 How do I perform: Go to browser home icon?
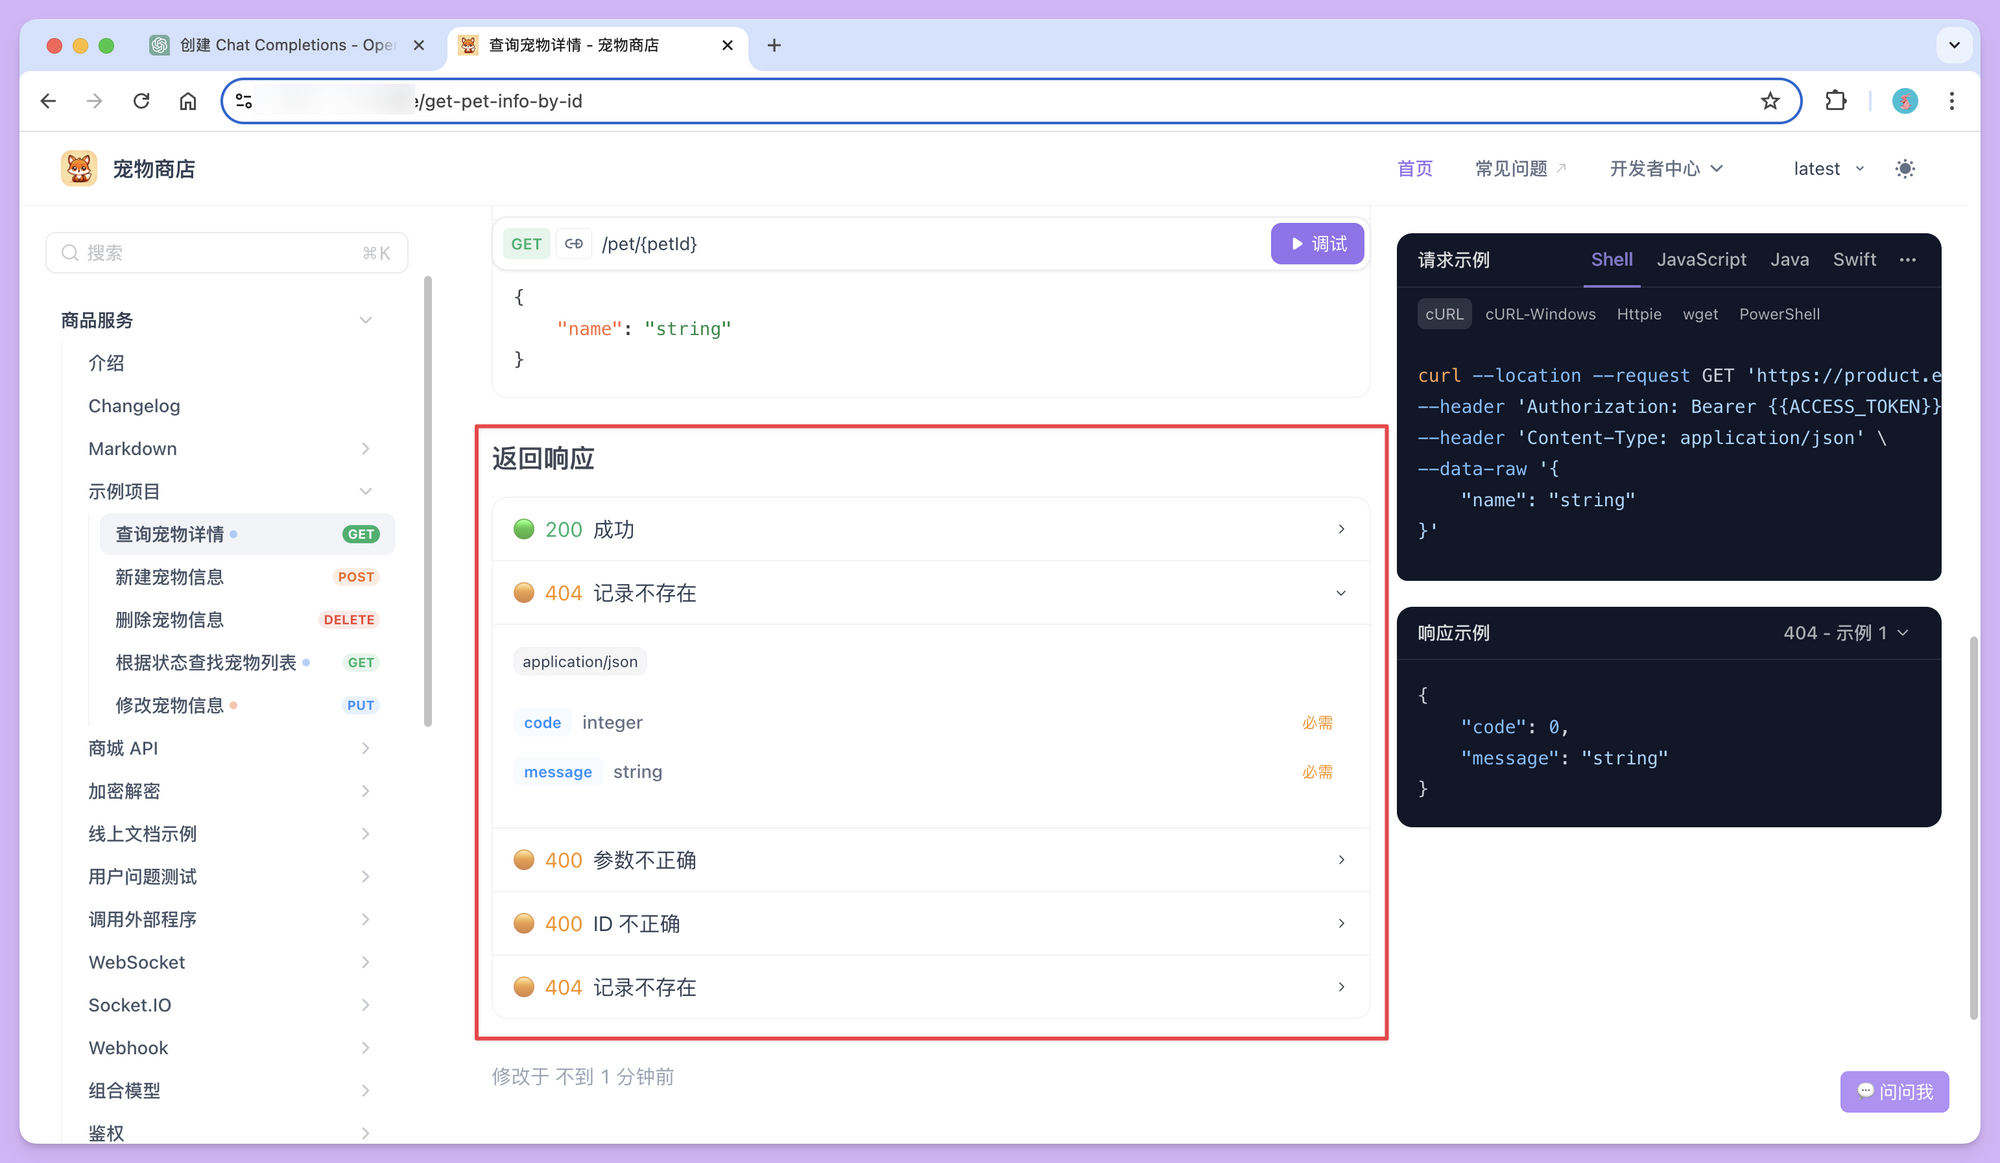click(188, 101)
